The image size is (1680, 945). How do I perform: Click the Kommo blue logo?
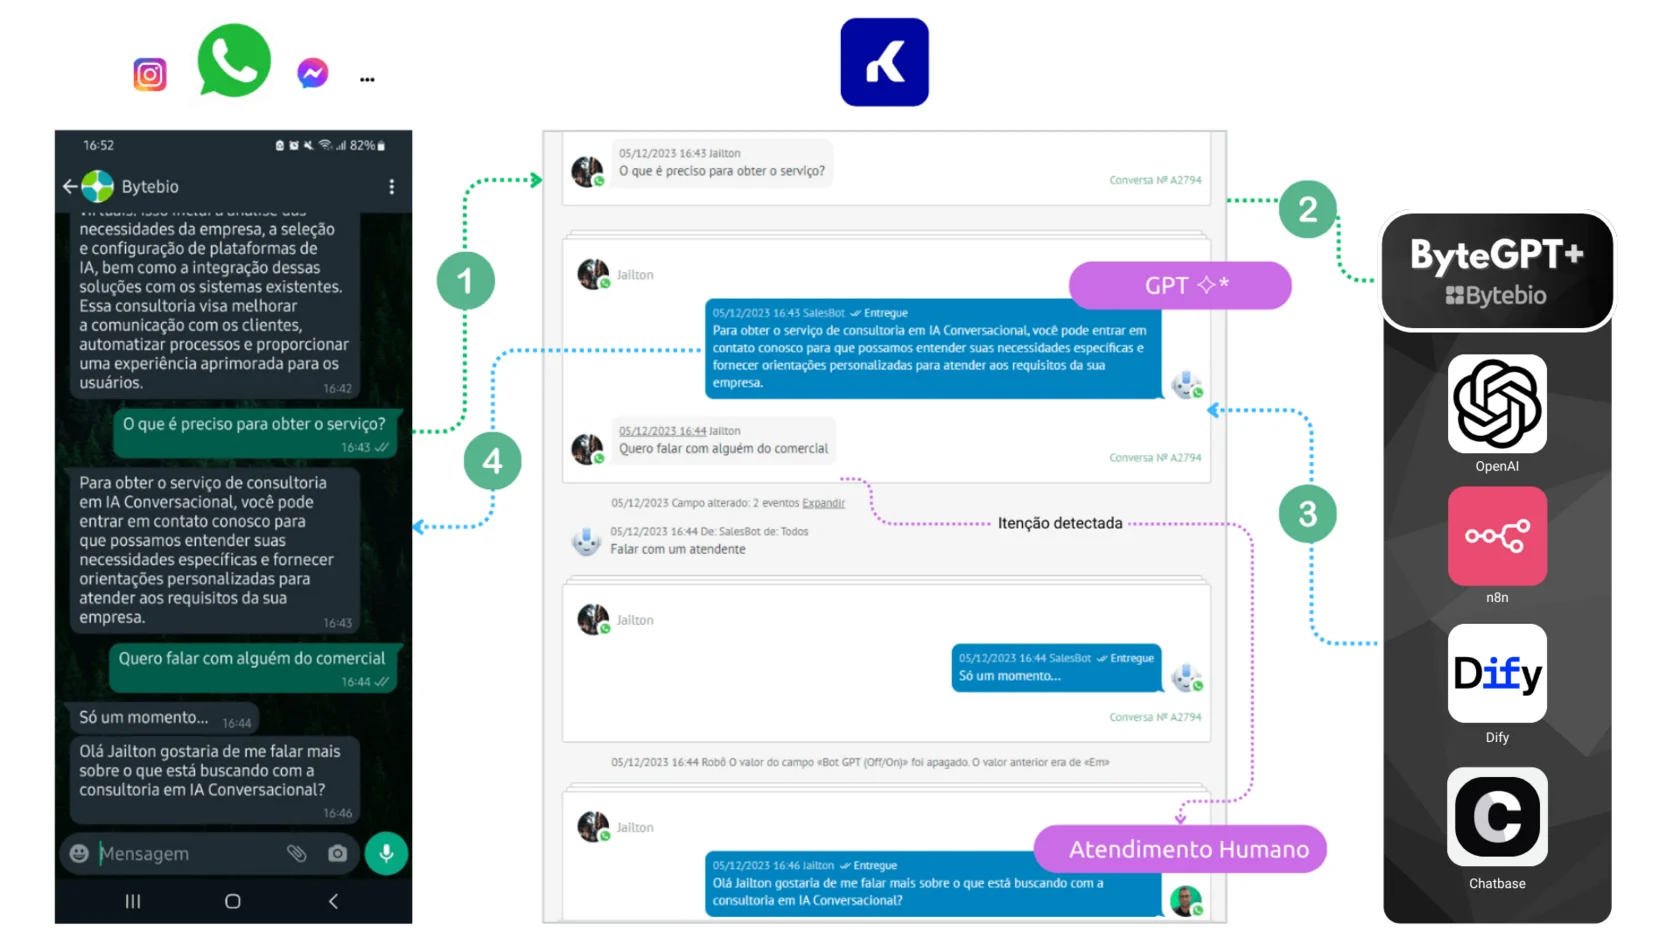click(x=884, y=62)
